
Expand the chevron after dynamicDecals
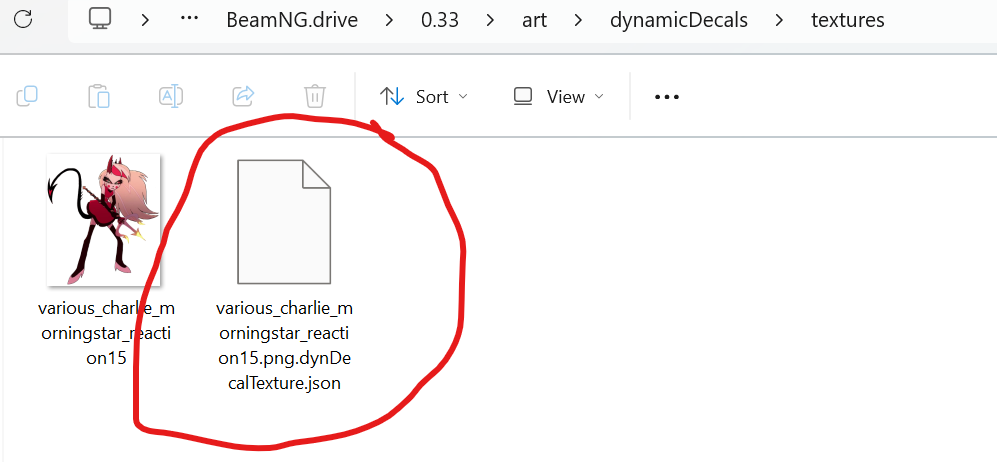coord(780,20)
